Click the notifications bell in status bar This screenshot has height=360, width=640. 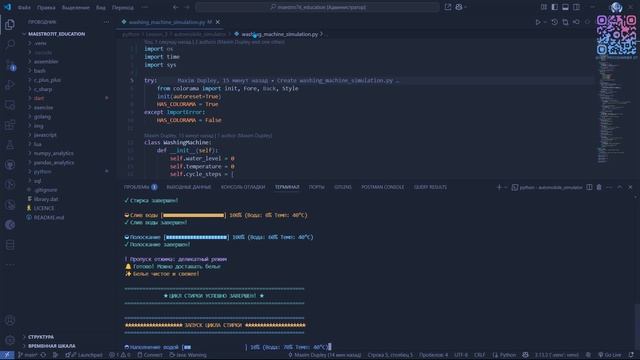click(x=631, y=355)
